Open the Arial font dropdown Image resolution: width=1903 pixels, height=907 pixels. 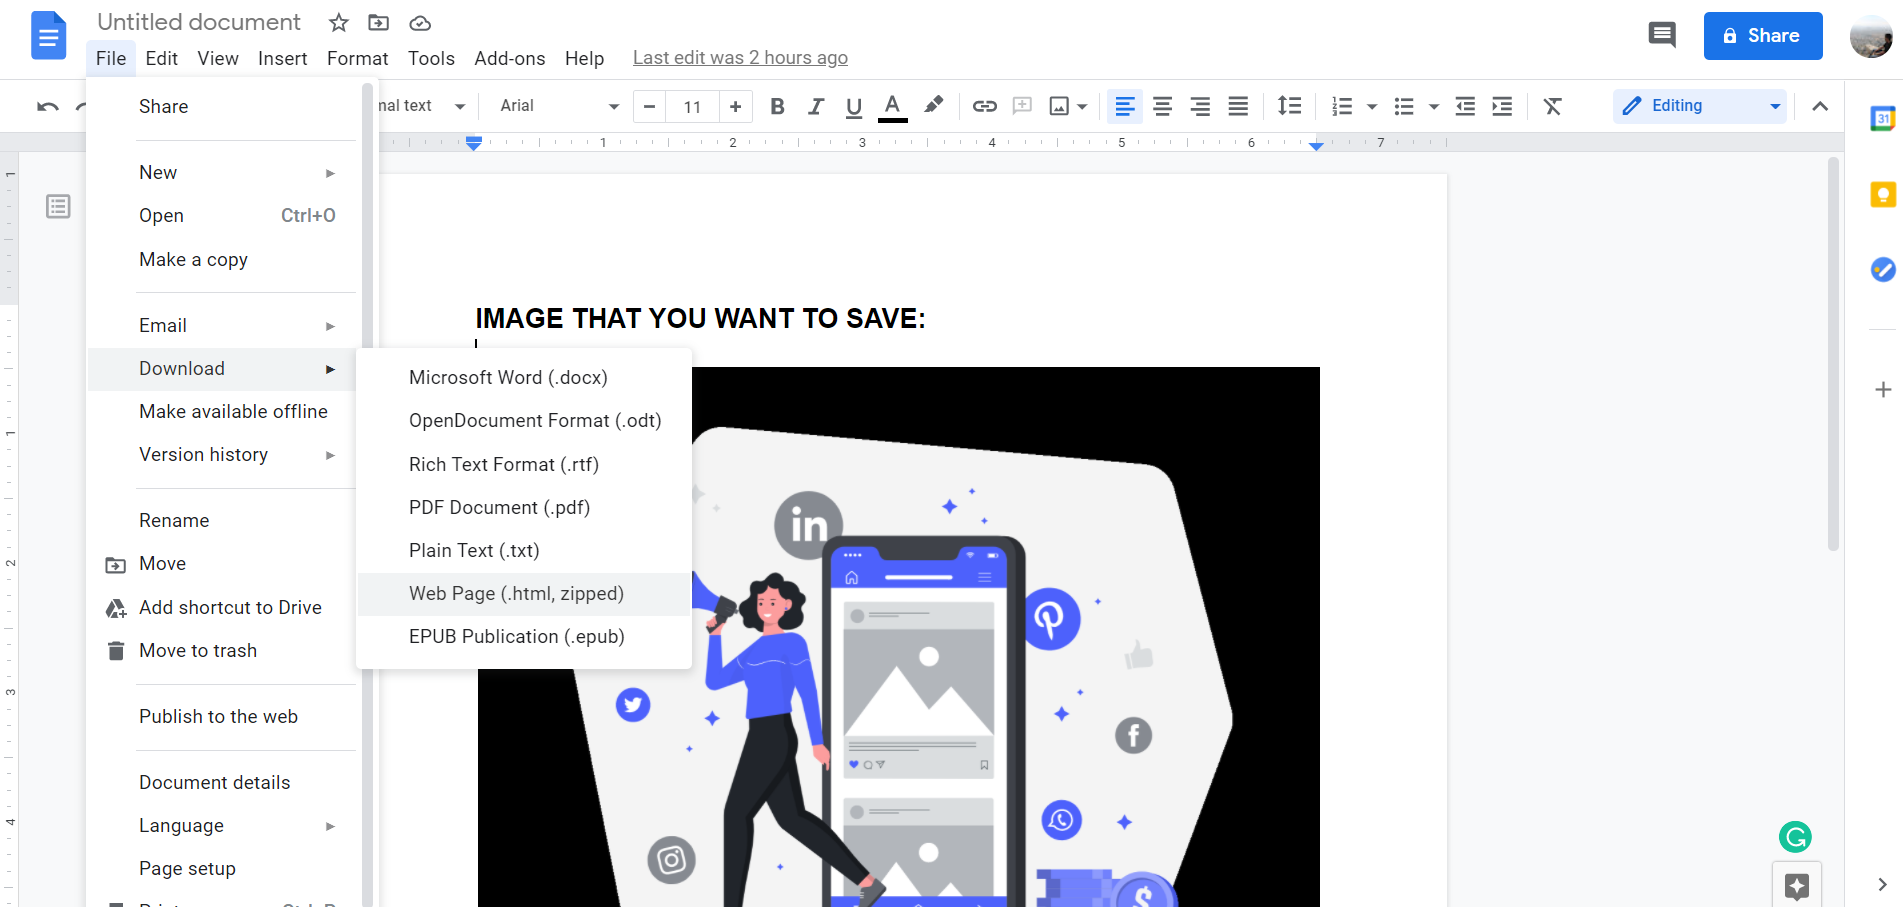[x=559, y=106]
